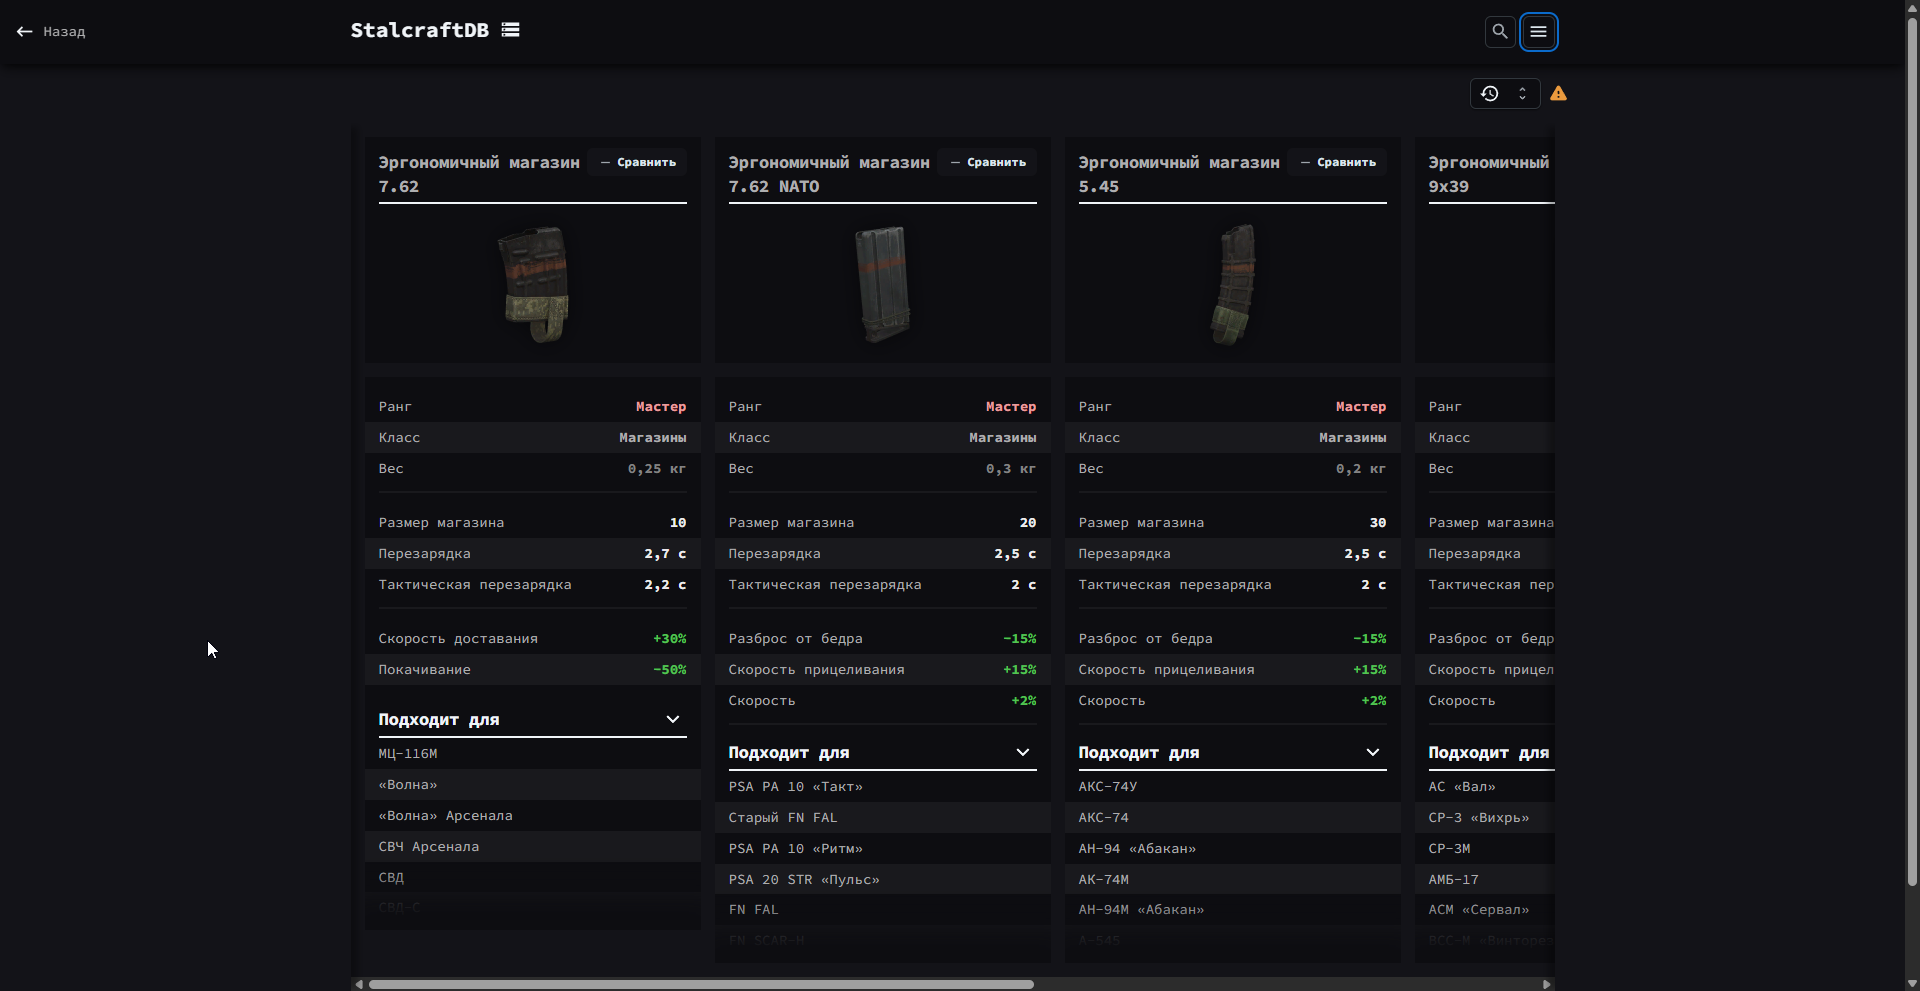Select the «Волна» weapon entry
Screen dimensions: 1920x991
pos(408,785)
